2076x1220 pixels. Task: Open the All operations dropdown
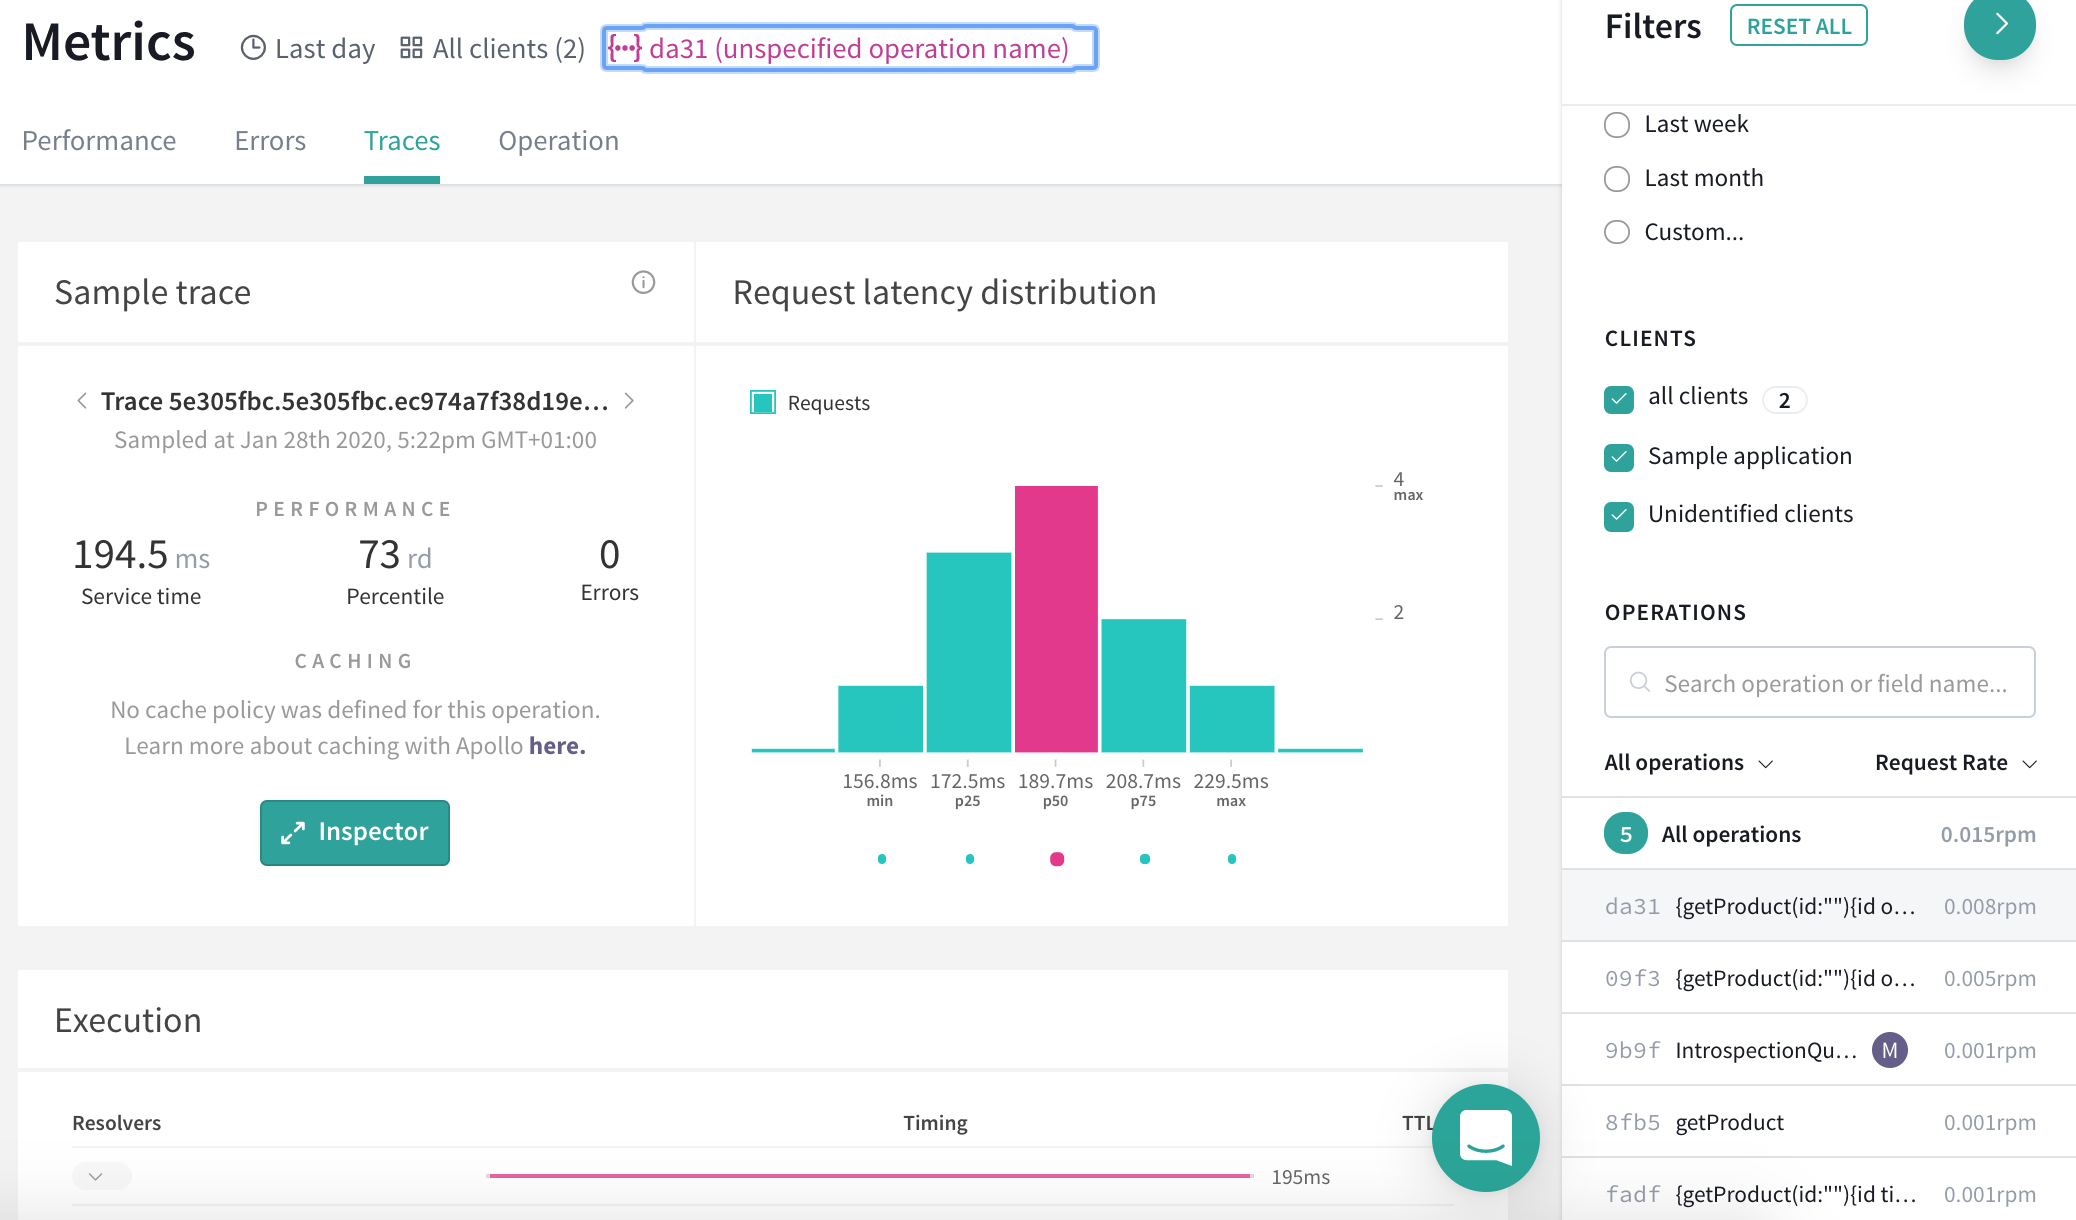pyautogui.click(x=1688, y=763)
